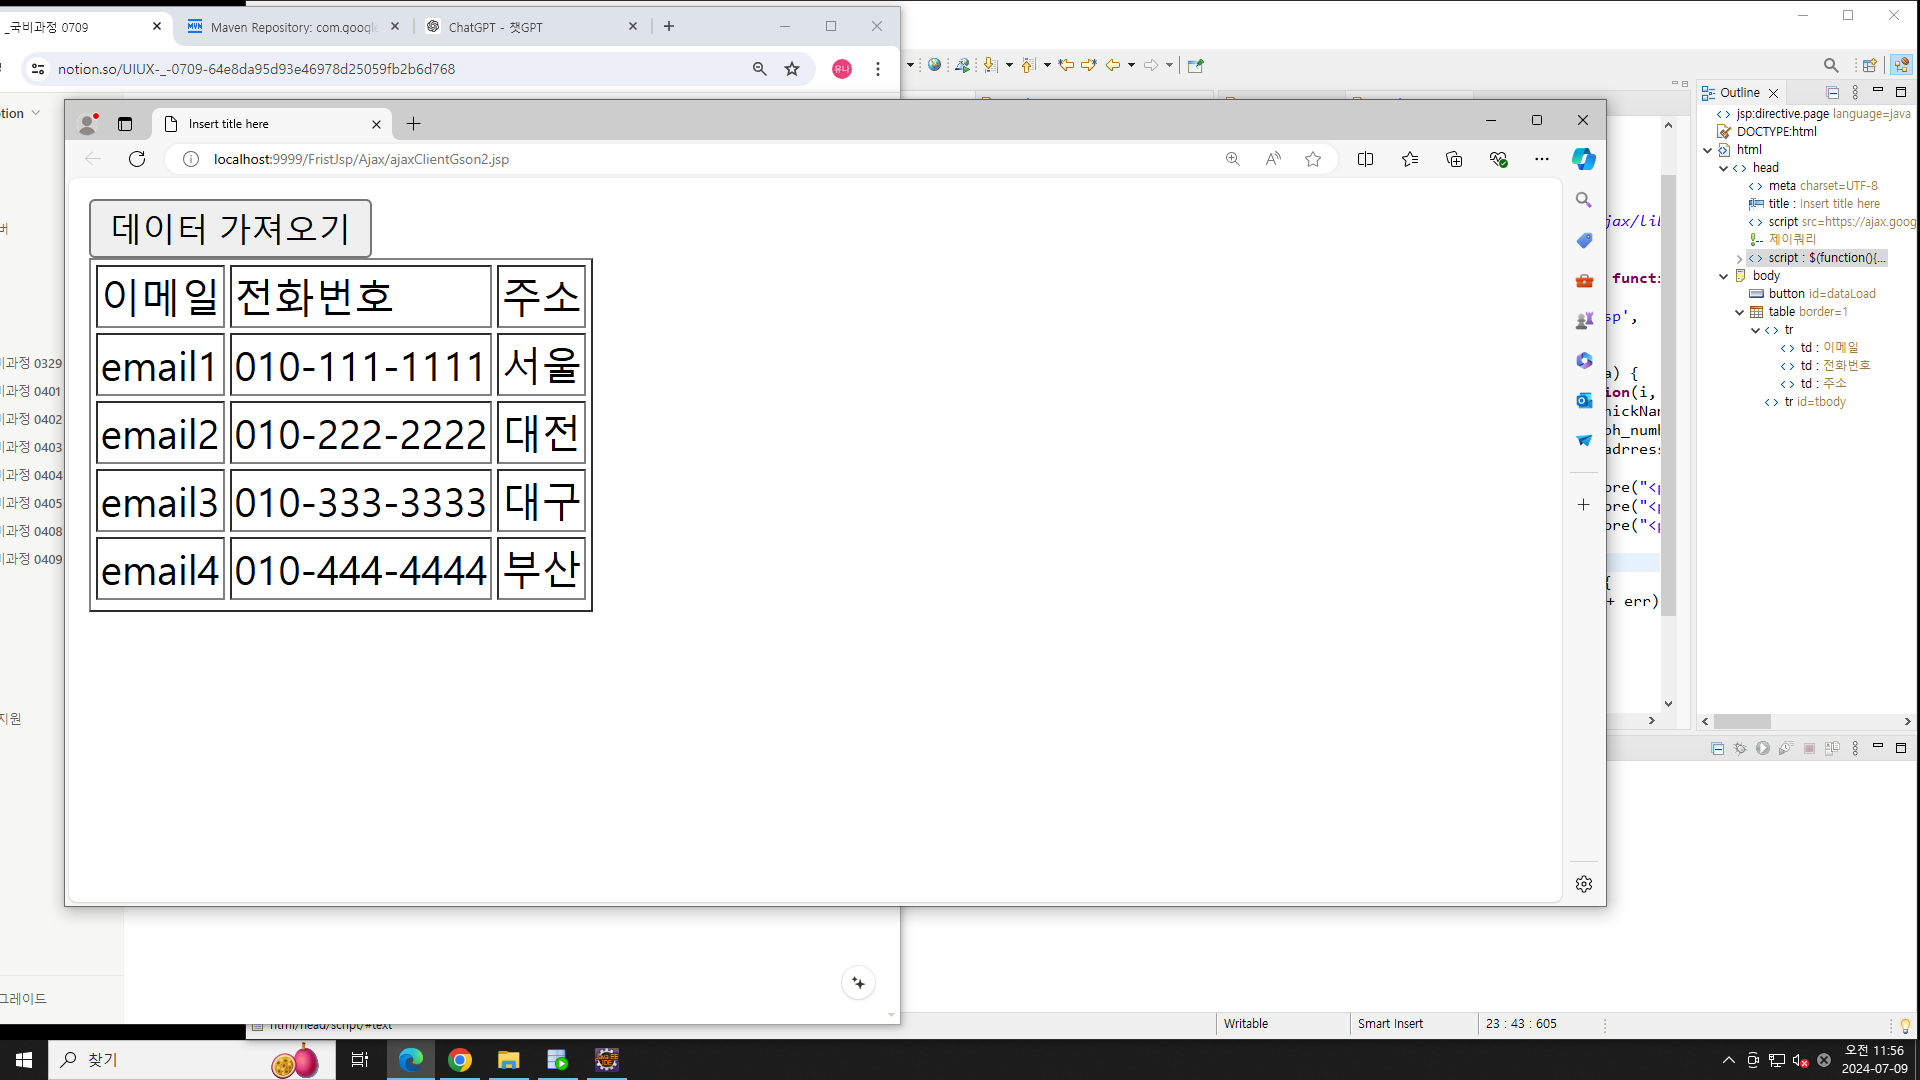Collapse the head node in Outline
Image resolution: width=1920 pixels, height=1080 pixels.
(x=1723, y=168)
